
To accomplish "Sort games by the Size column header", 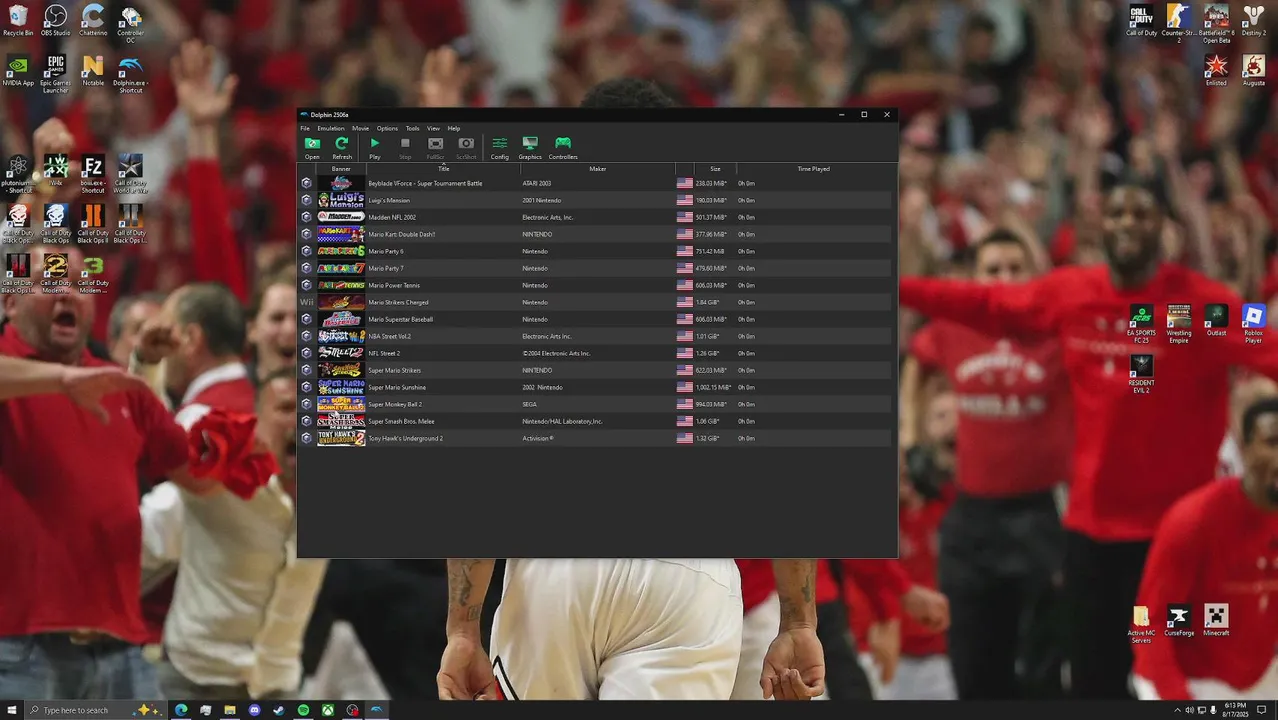I will tap(715, 169).
